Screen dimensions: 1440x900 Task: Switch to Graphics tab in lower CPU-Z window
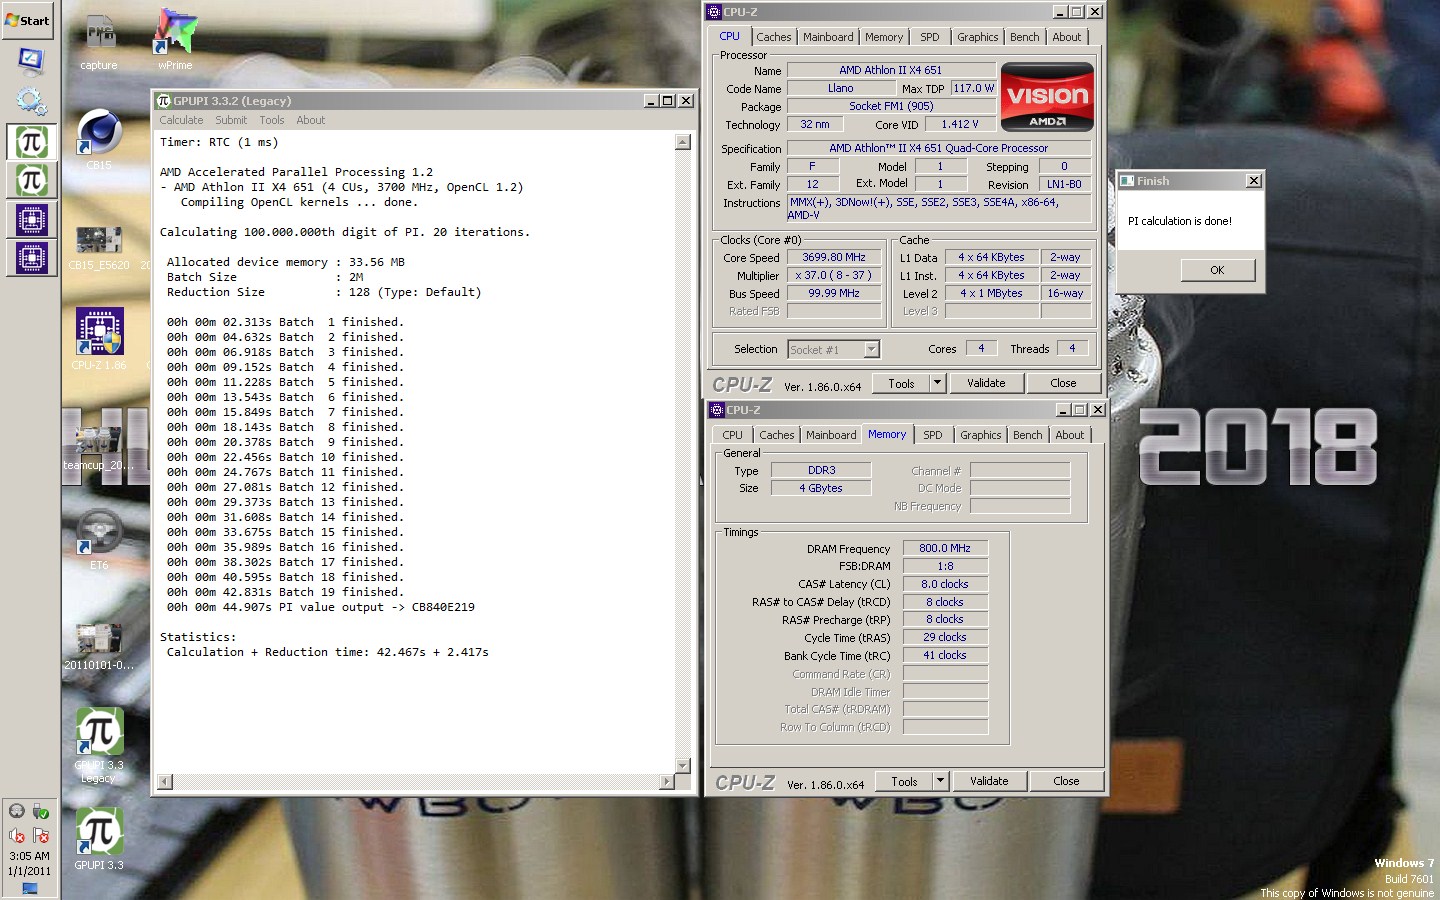click(980, 435)
